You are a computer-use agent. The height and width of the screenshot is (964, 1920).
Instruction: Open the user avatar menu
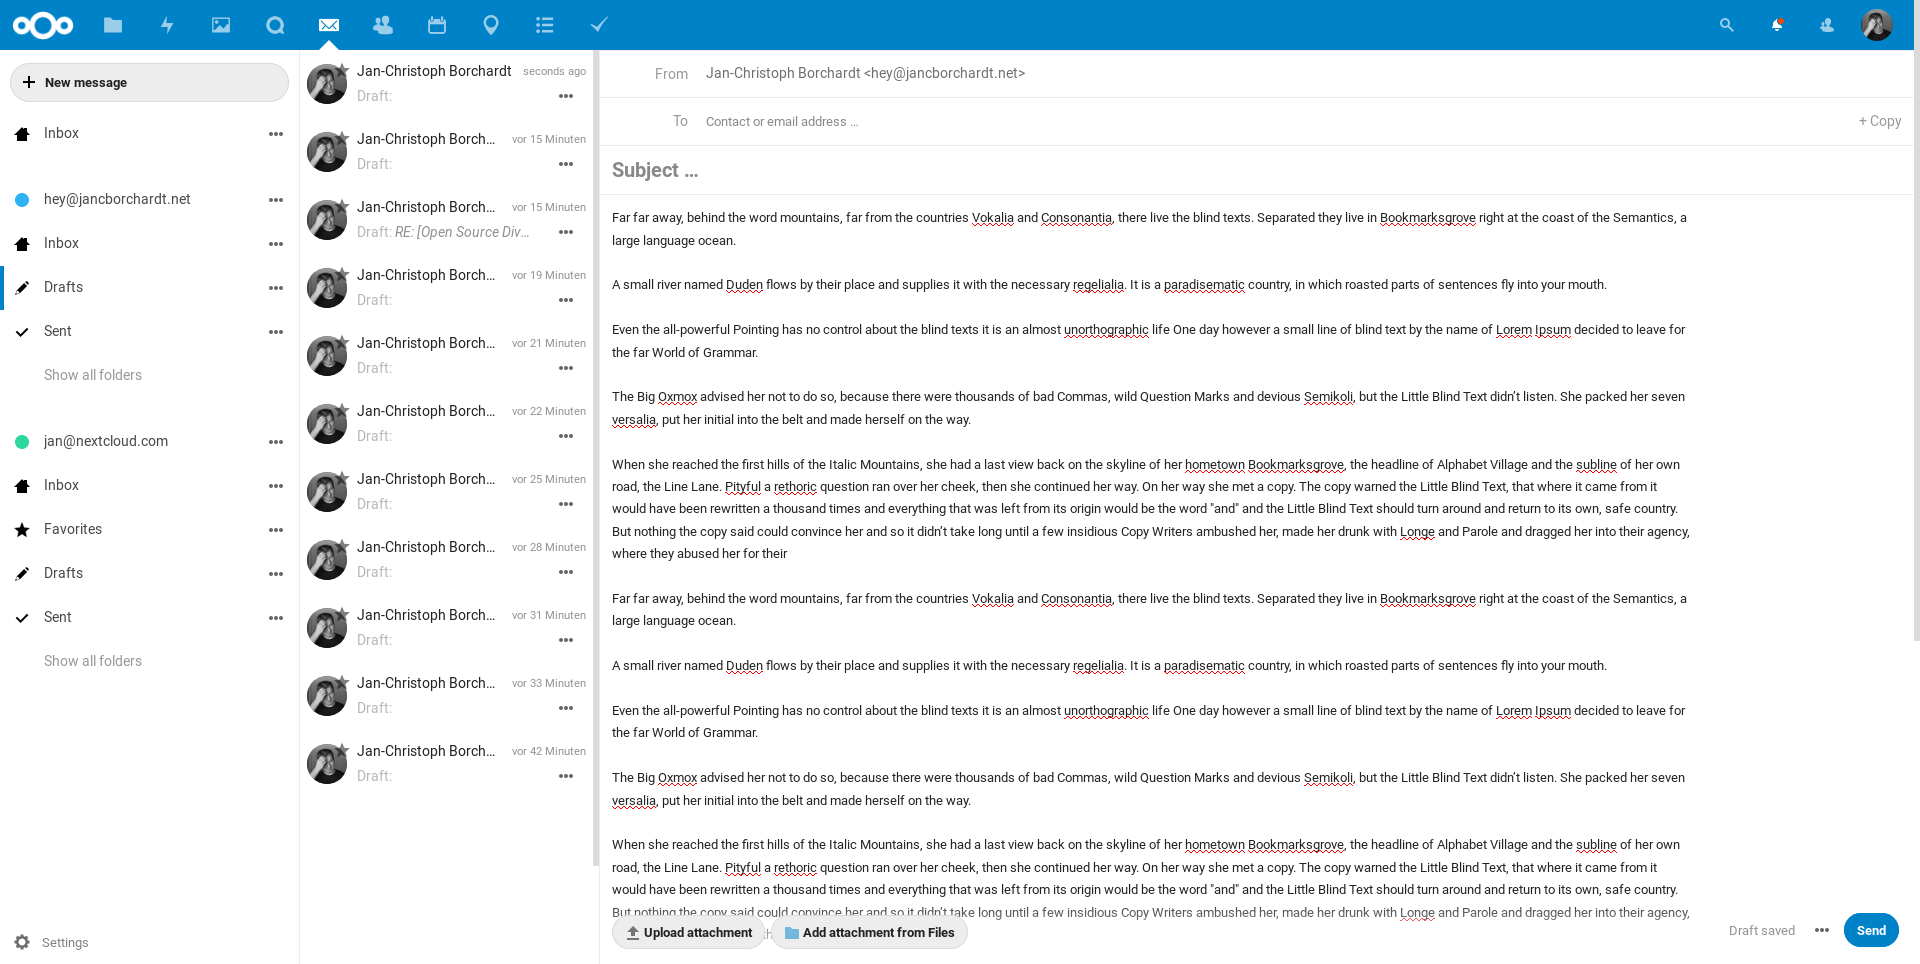pos(1877,25)
